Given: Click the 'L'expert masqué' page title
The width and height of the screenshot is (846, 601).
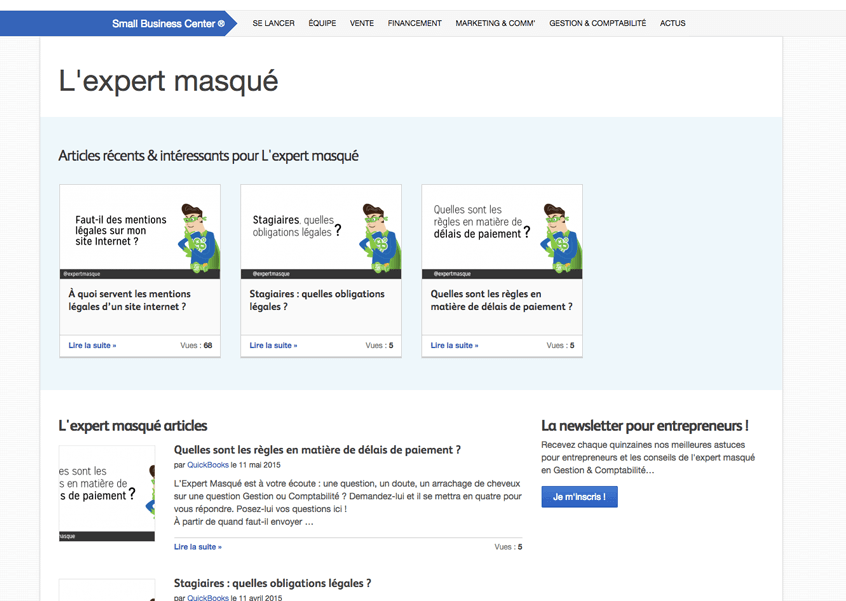Looking at the screenshot, I should click(x=168, y=81).
